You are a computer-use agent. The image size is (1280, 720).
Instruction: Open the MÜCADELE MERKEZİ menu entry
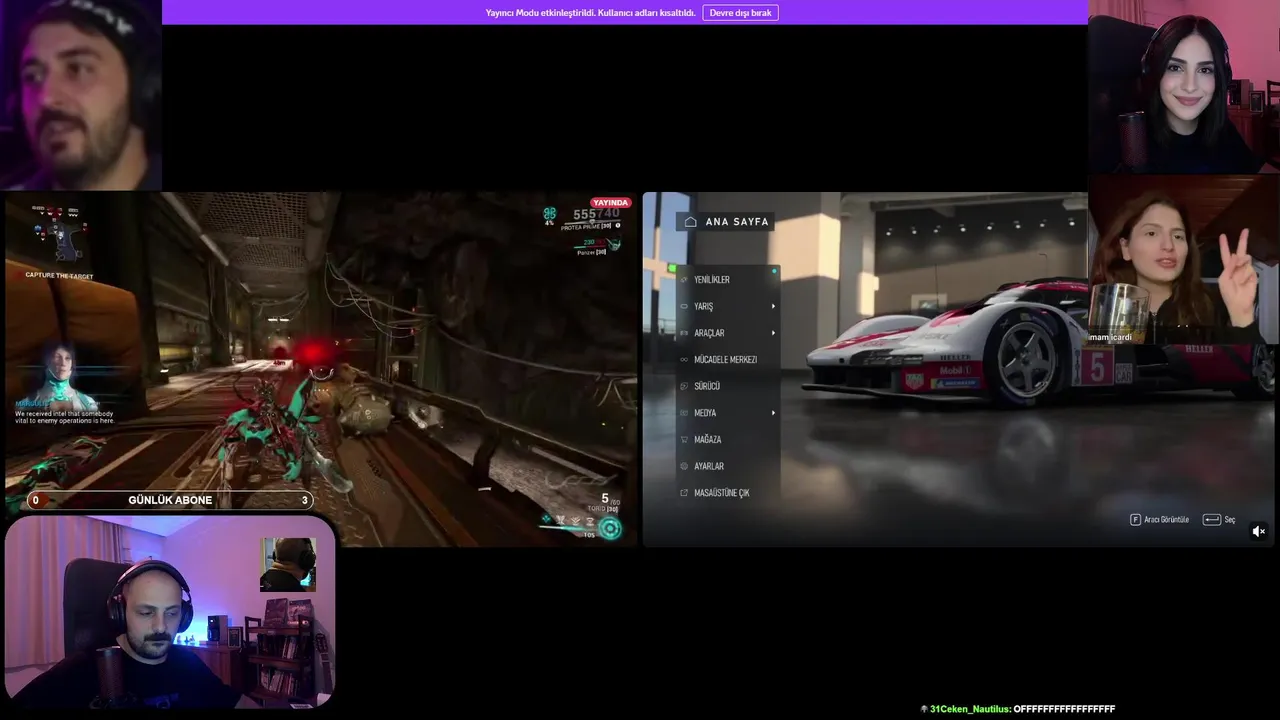pyautogui.click(x=727, y=360)
